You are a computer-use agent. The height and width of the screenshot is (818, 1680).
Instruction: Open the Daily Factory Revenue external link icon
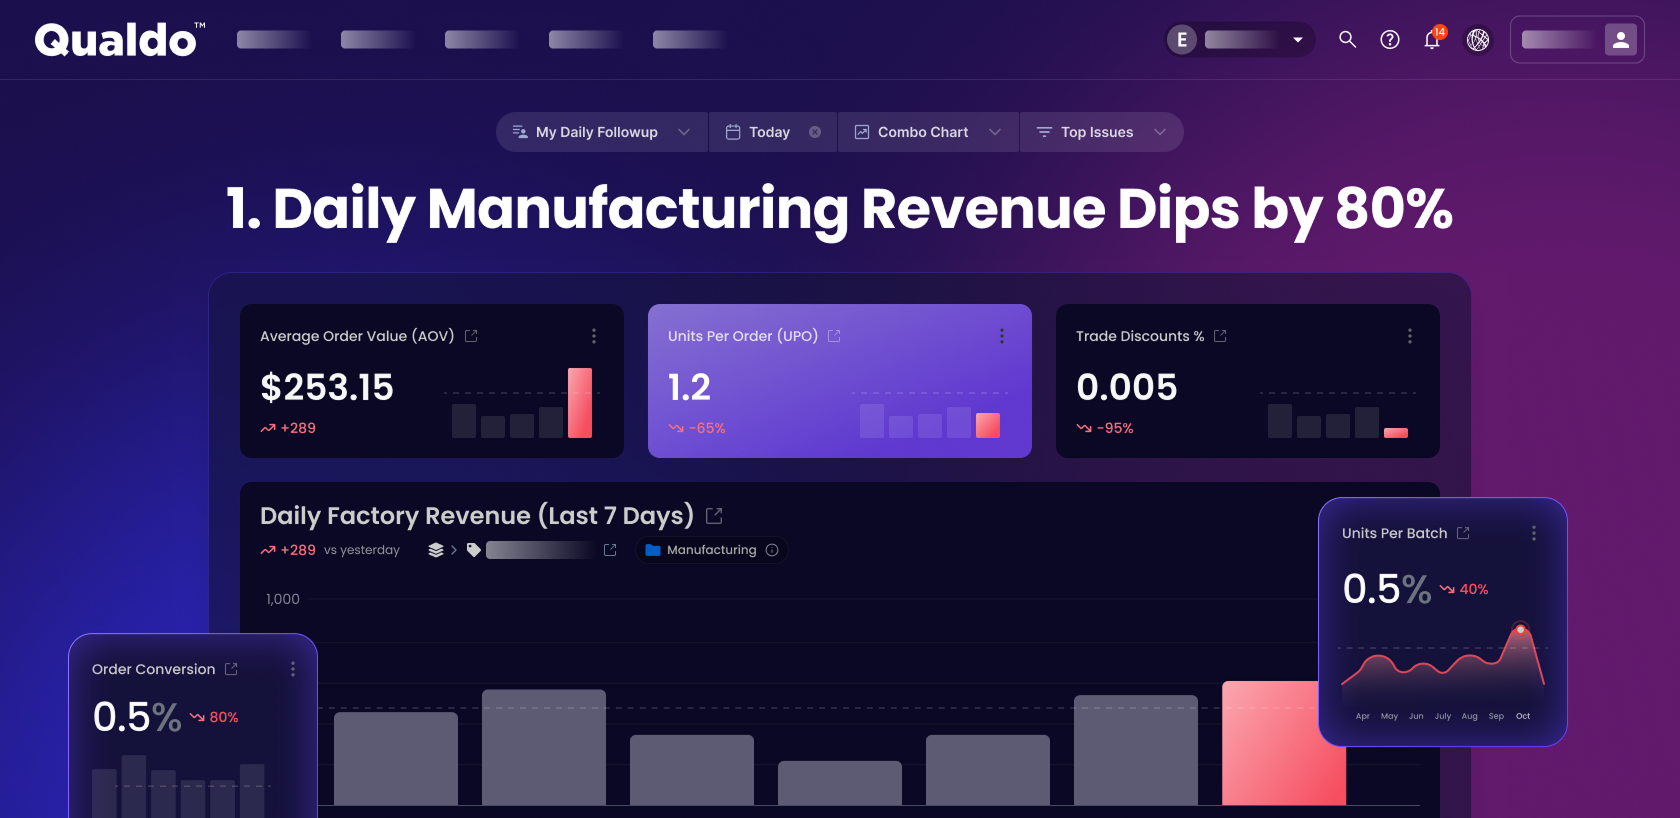[714, 516]
